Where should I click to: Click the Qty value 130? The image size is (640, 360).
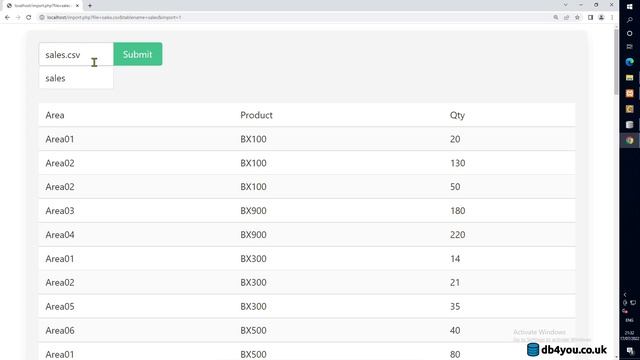[458, 163]
